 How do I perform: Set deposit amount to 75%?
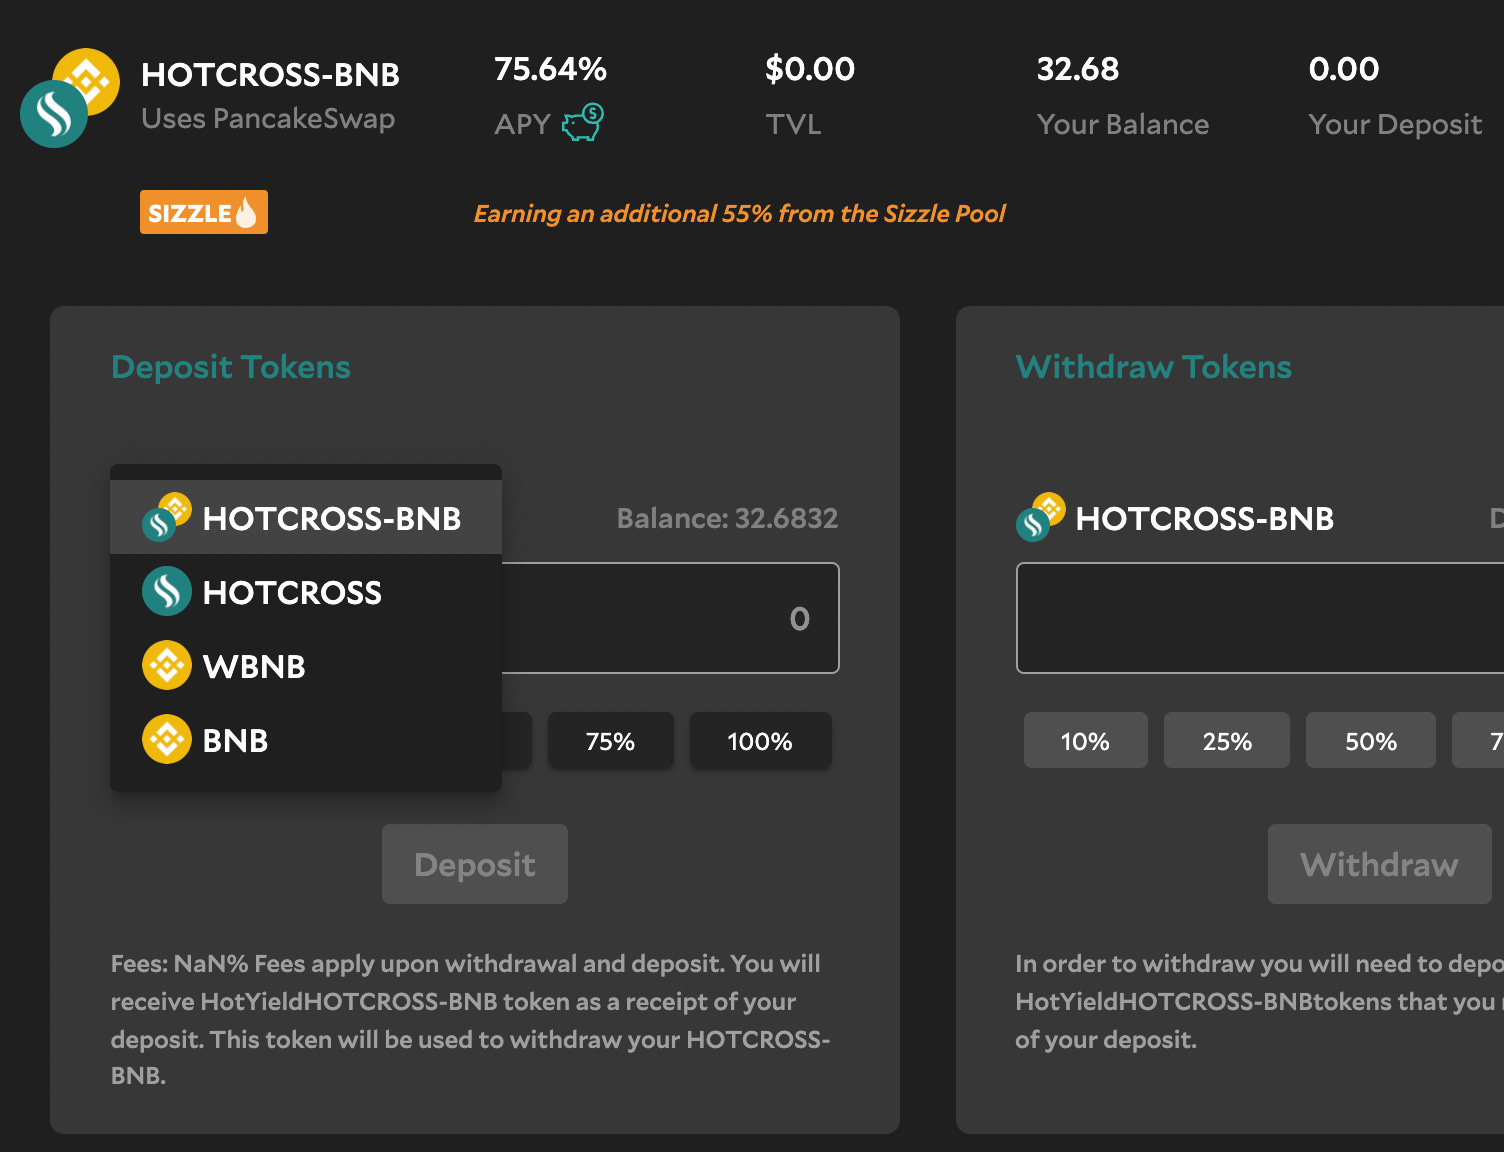[611, 741]
